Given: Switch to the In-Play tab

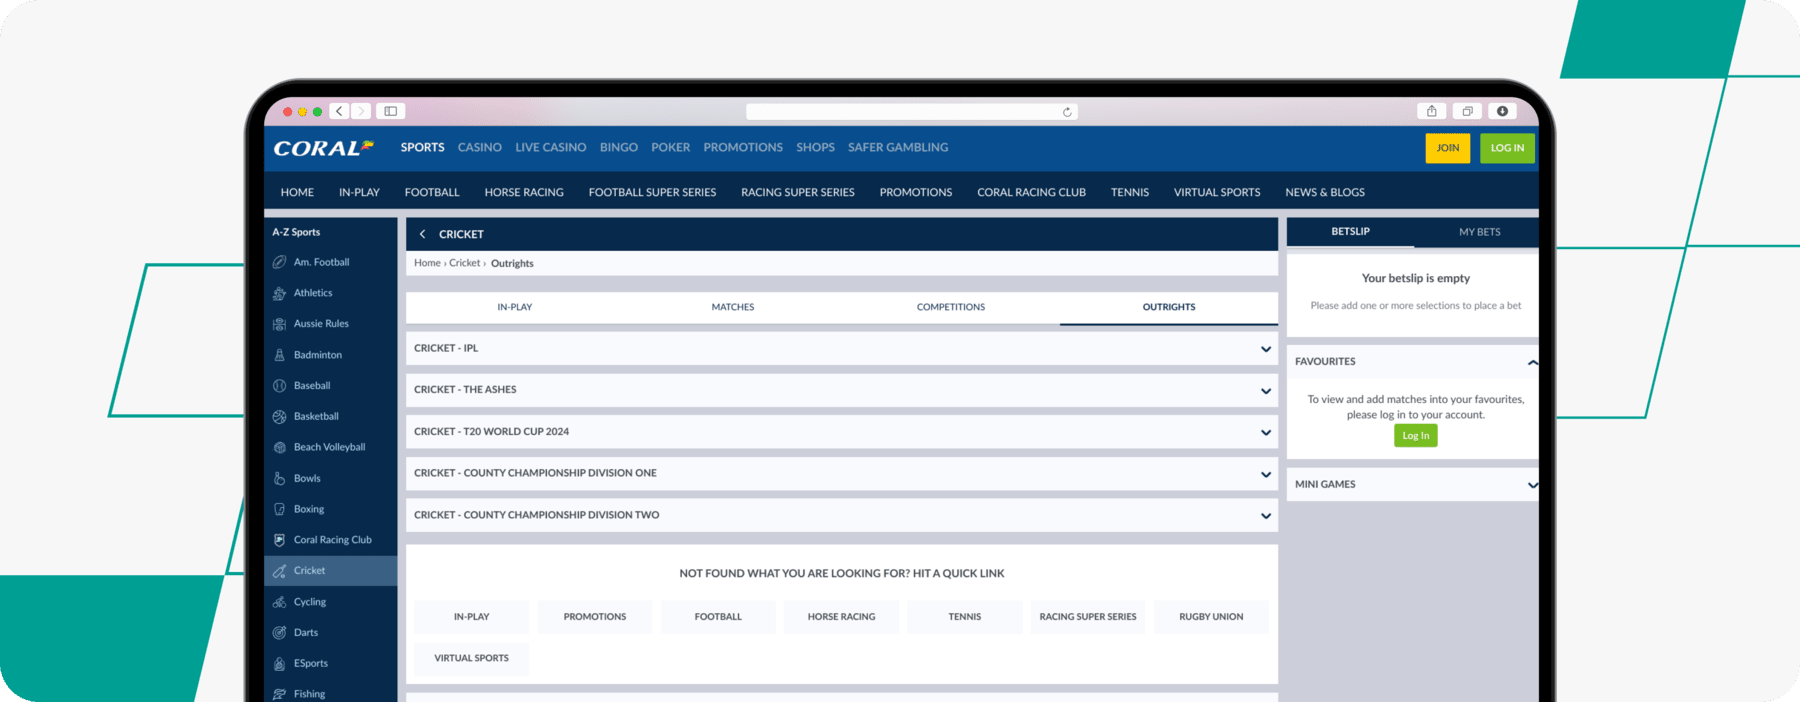Looking at the screenshot, I should click(x=515, y=307).
